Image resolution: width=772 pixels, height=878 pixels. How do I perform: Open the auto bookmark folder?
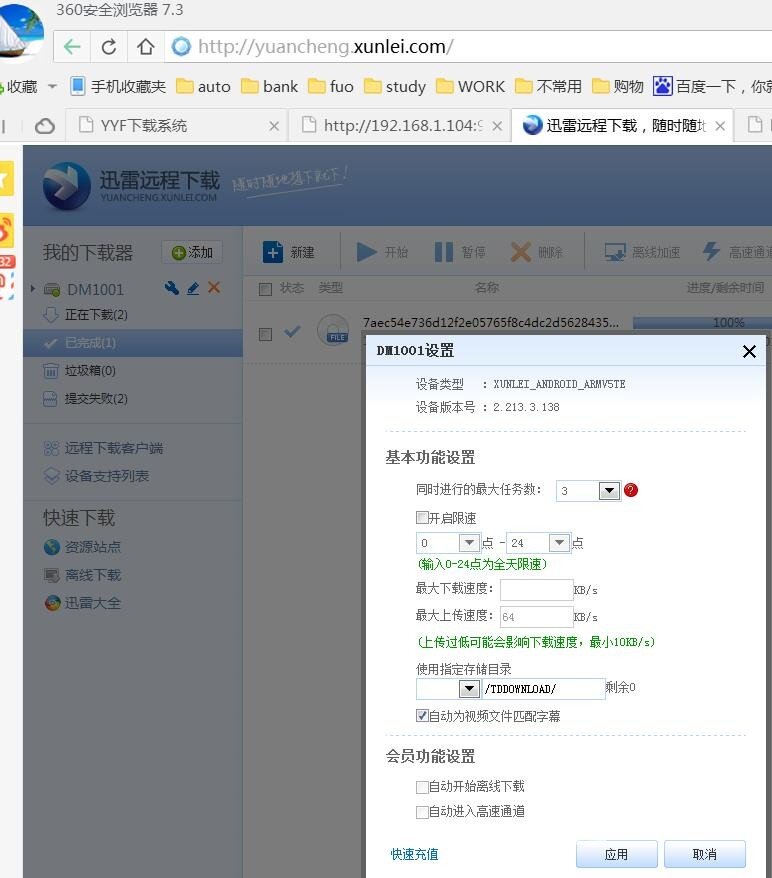(203, 86)
